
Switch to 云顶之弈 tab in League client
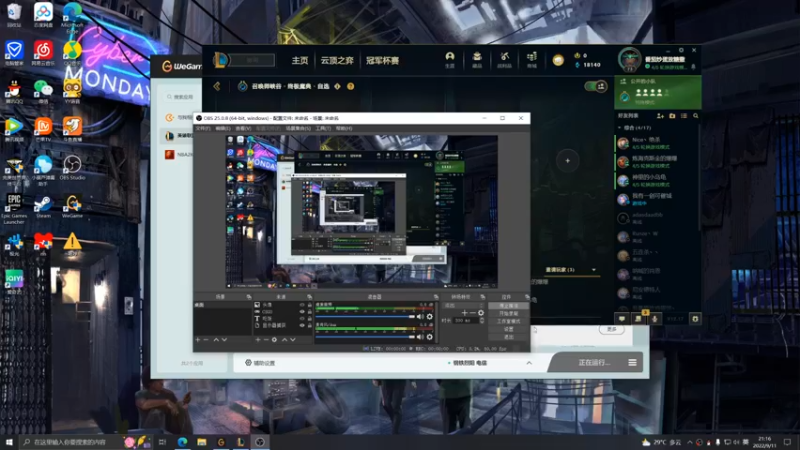click(337, 60)
